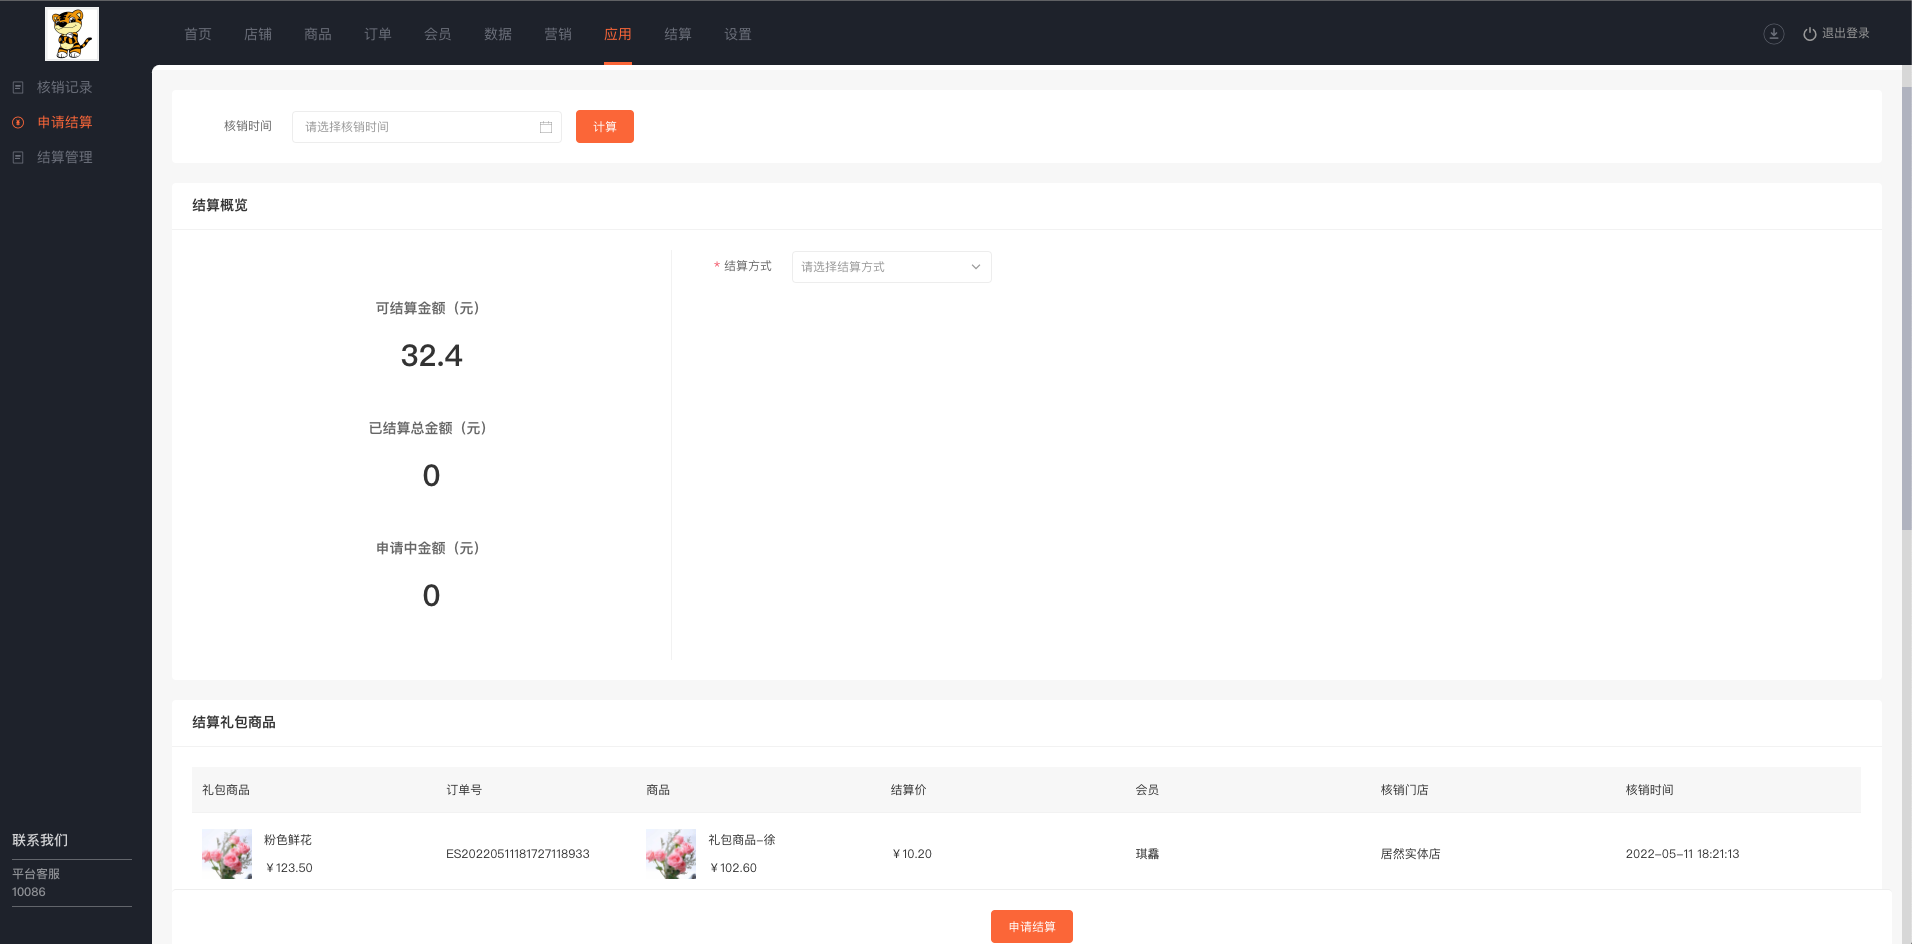
Task: Click the 粉色鲜花 gift package thumbnail
Action: click(x=227, y=854)
